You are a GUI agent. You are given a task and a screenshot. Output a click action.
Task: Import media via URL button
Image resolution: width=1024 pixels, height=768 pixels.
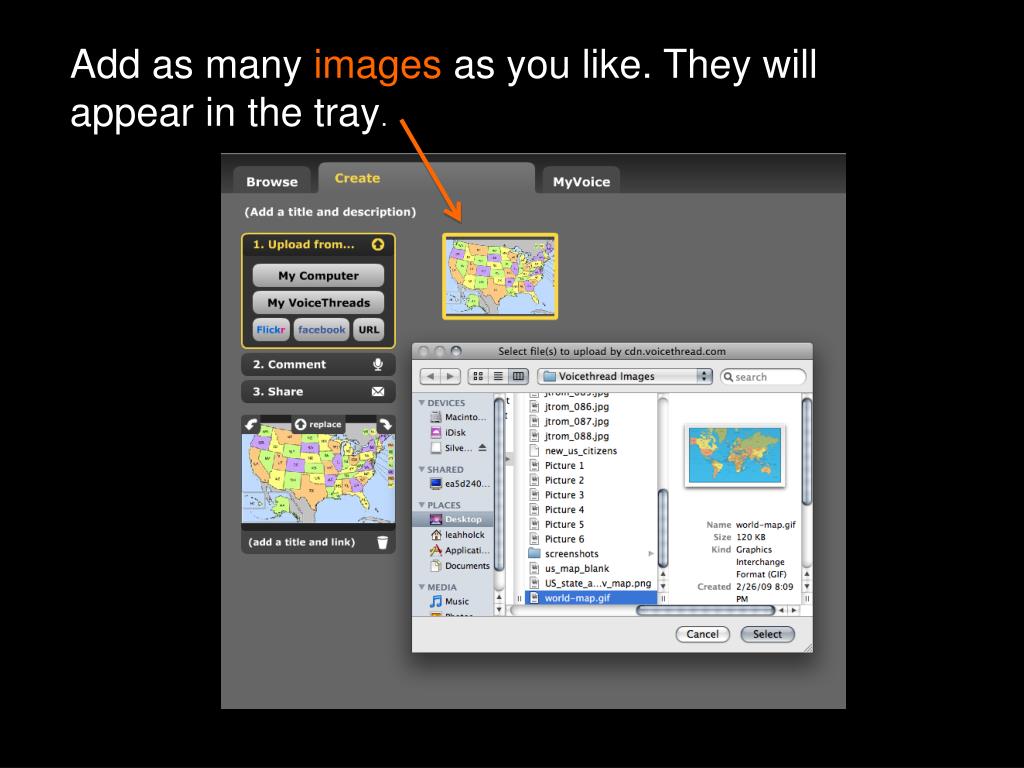point(368,330)
